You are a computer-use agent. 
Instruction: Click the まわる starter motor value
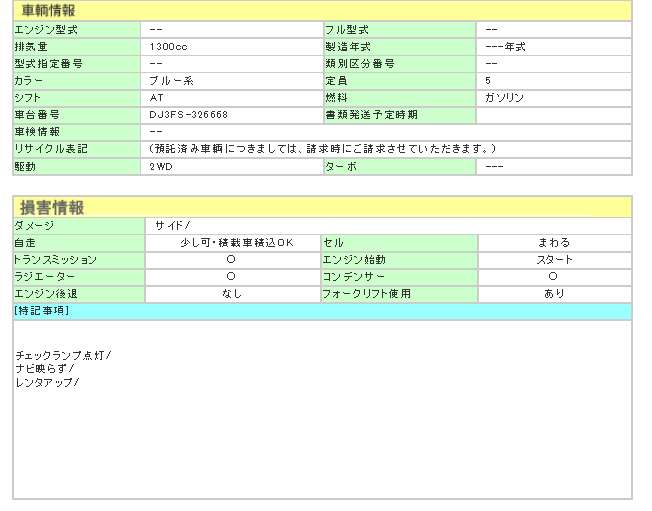pyautogui.click(x=554, y=243)
